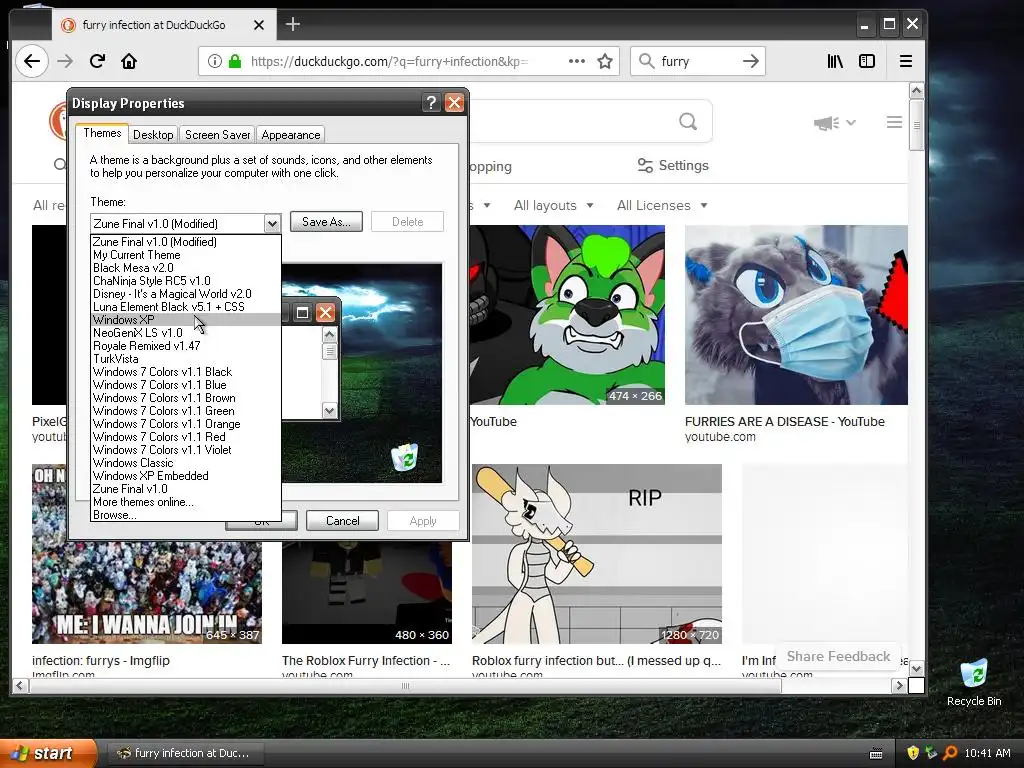Select TurkVista theme

click(186, 359)
